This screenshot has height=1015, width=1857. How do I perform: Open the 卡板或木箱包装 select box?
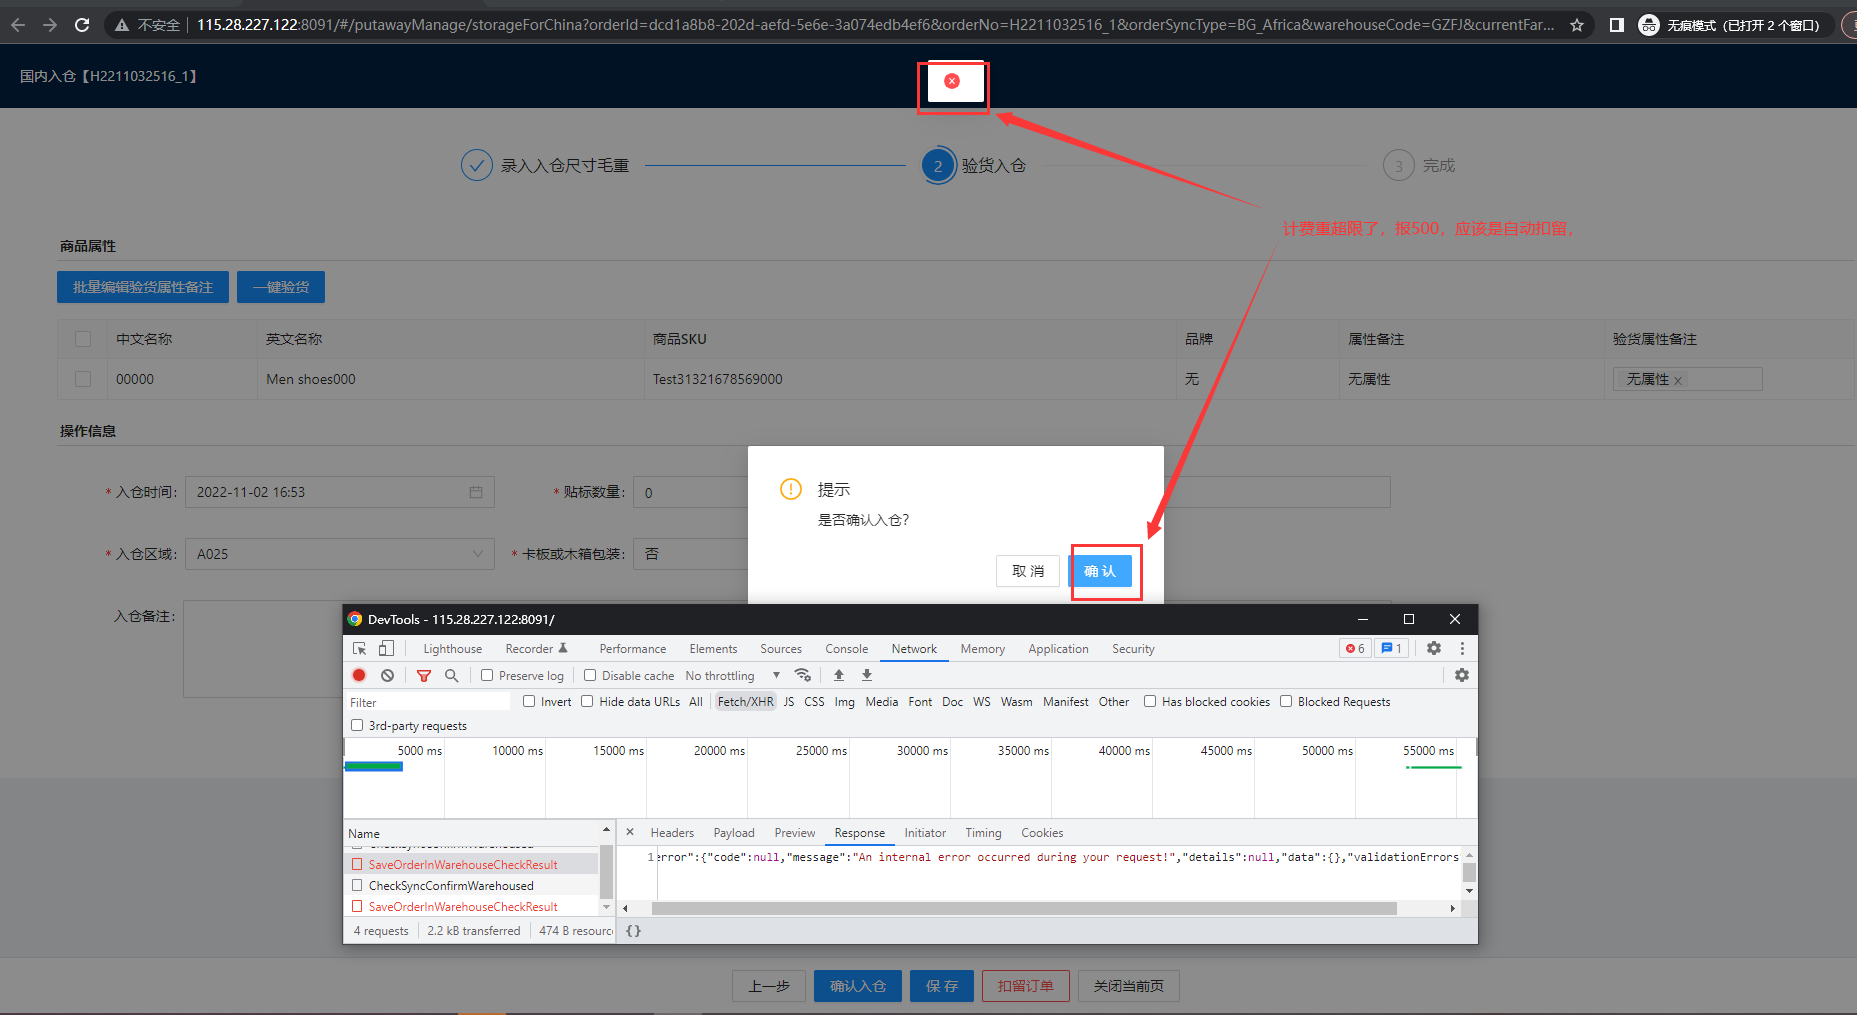[x=692, y=554]
